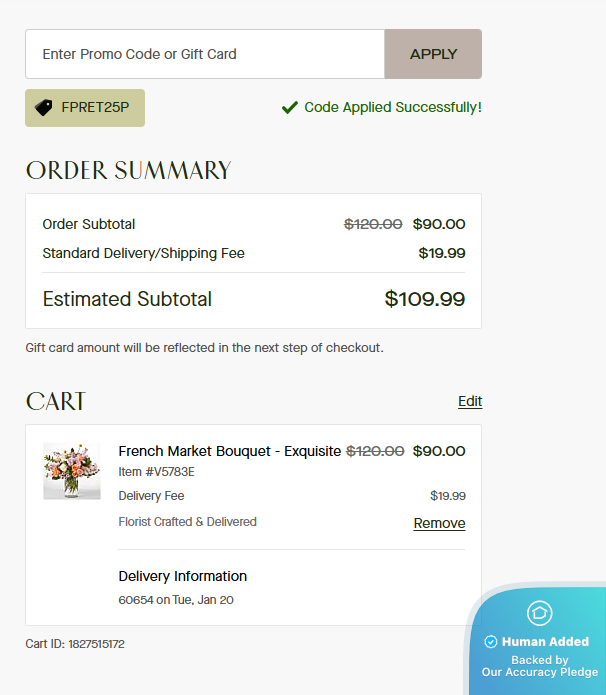Viewport: 606px width, 695px height.
Task: Click the Cart ID 1827515172 text
Action: [x=75, y=644]
